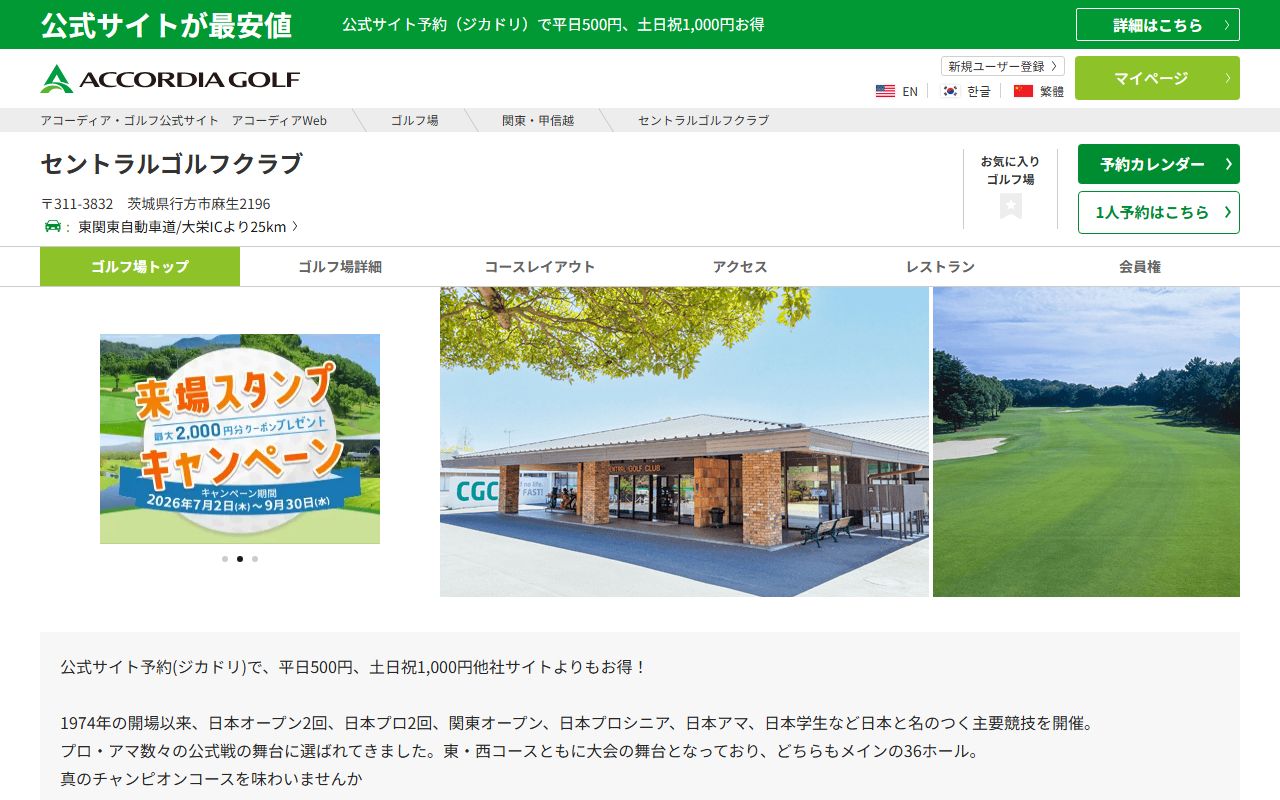Click the お気に入りゴルフ場 label
The image size is (1280, 800).
pos(1010,170)
